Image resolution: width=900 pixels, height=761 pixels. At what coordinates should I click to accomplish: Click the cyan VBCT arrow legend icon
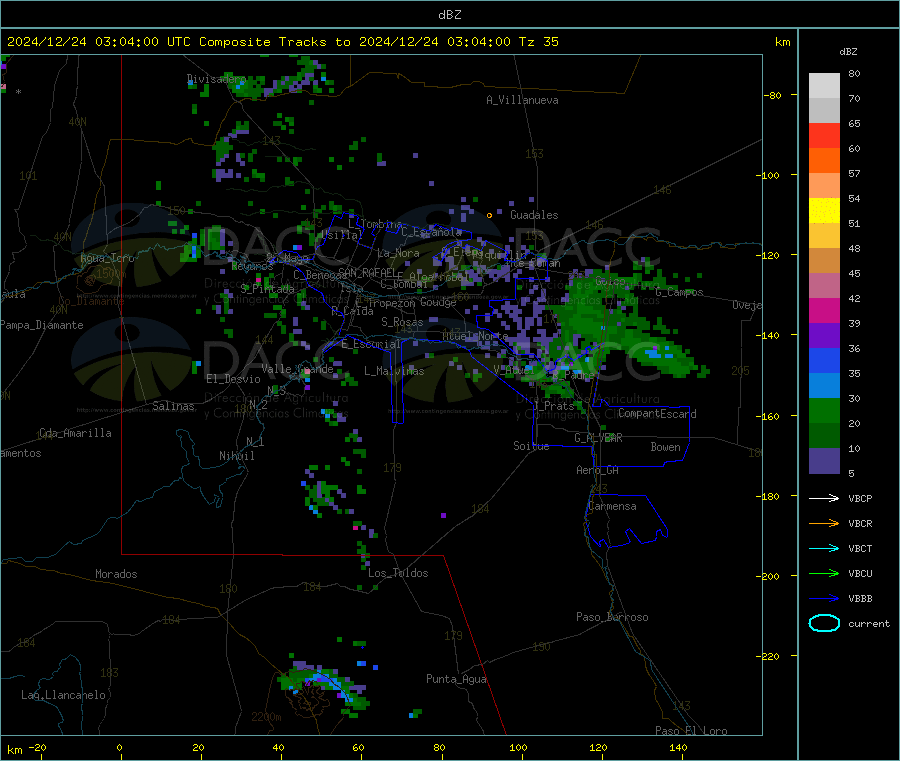(824, 549)
